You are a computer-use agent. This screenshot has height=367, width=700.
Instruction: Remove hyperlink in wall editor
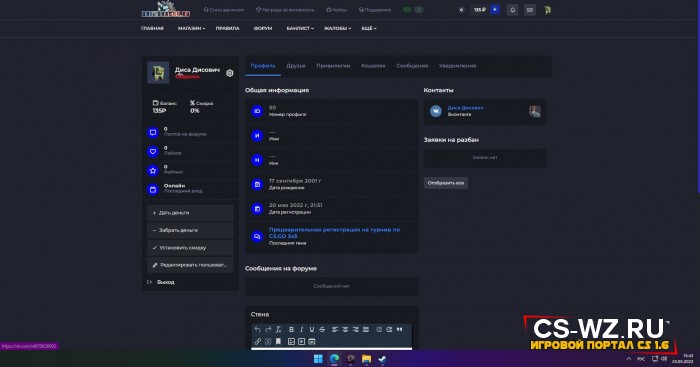click(x=268, y=342)
